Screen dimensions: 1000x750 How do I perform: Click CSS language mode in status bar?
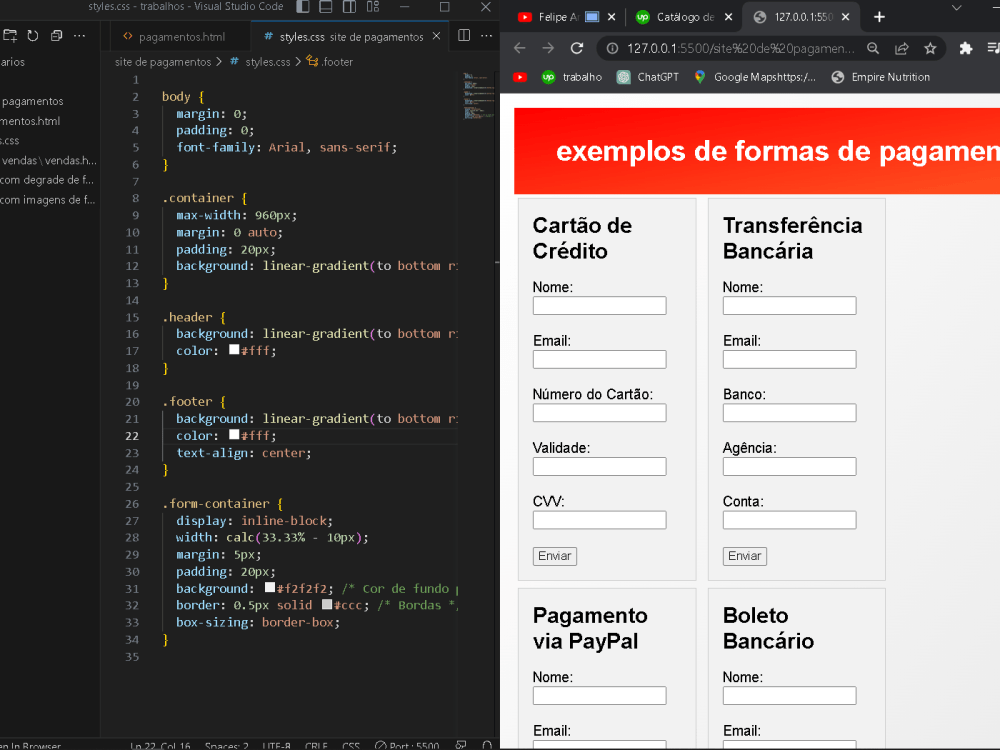tap(351, 746)
